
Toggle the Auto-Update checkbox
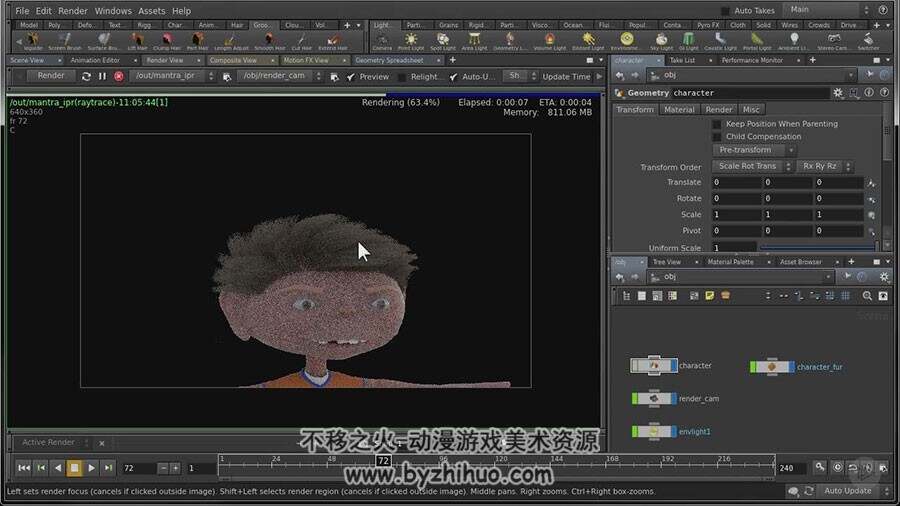click(x=453, y=77)
